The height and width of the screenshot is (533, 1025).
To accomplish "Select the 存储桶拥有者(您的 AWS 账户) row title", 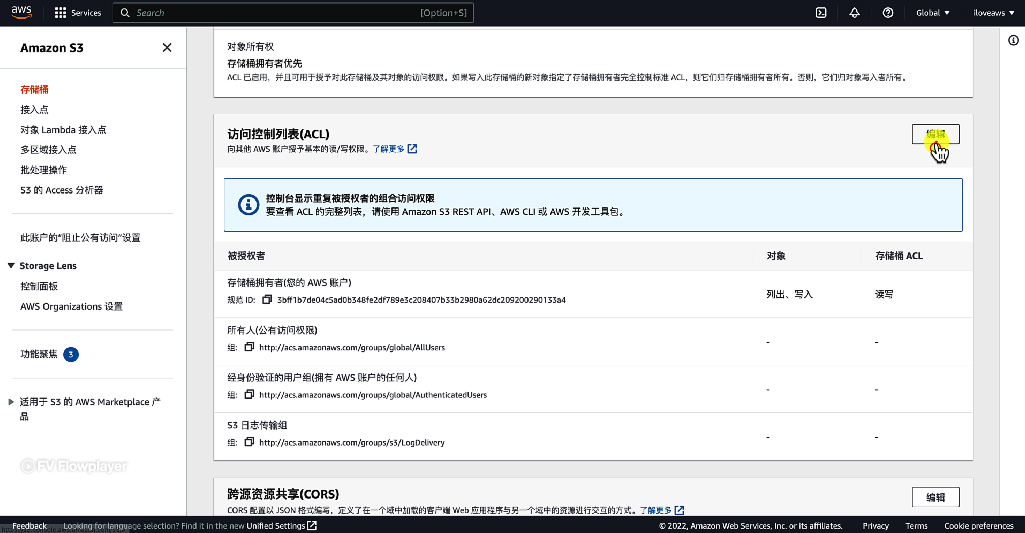I will point(290,283).
